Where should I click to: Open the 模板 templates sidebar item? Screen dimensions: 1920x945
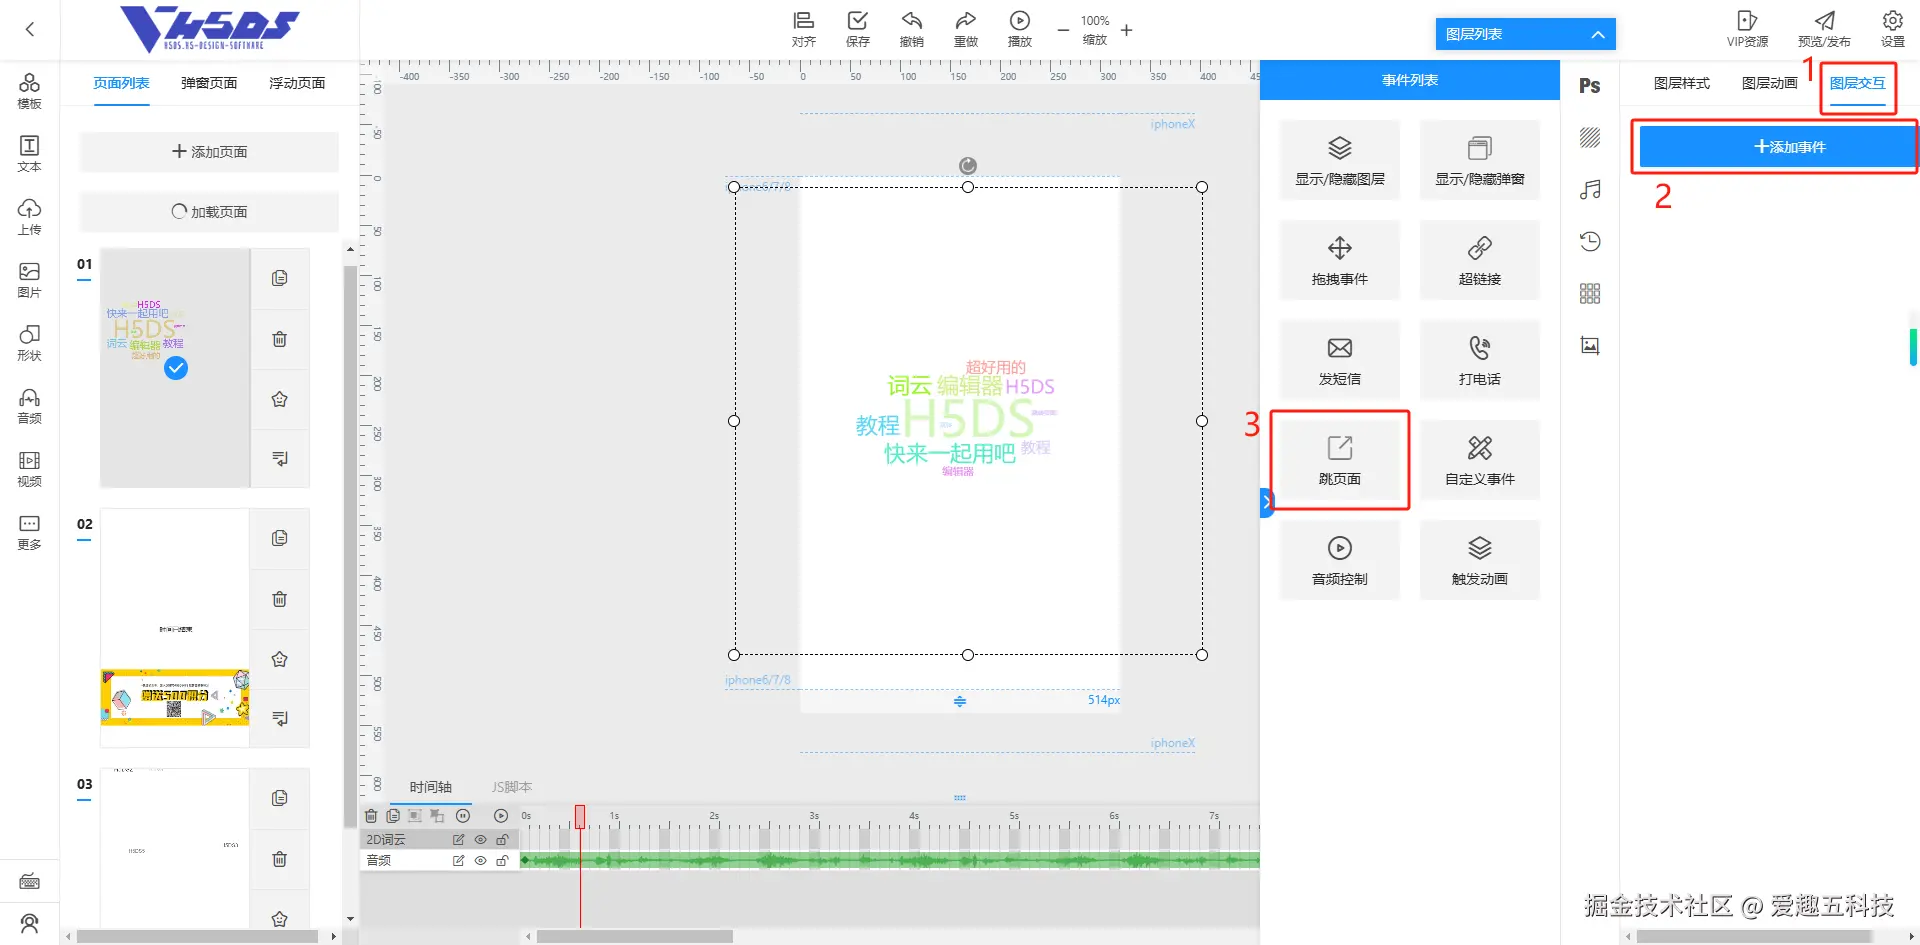pos(29,91)
